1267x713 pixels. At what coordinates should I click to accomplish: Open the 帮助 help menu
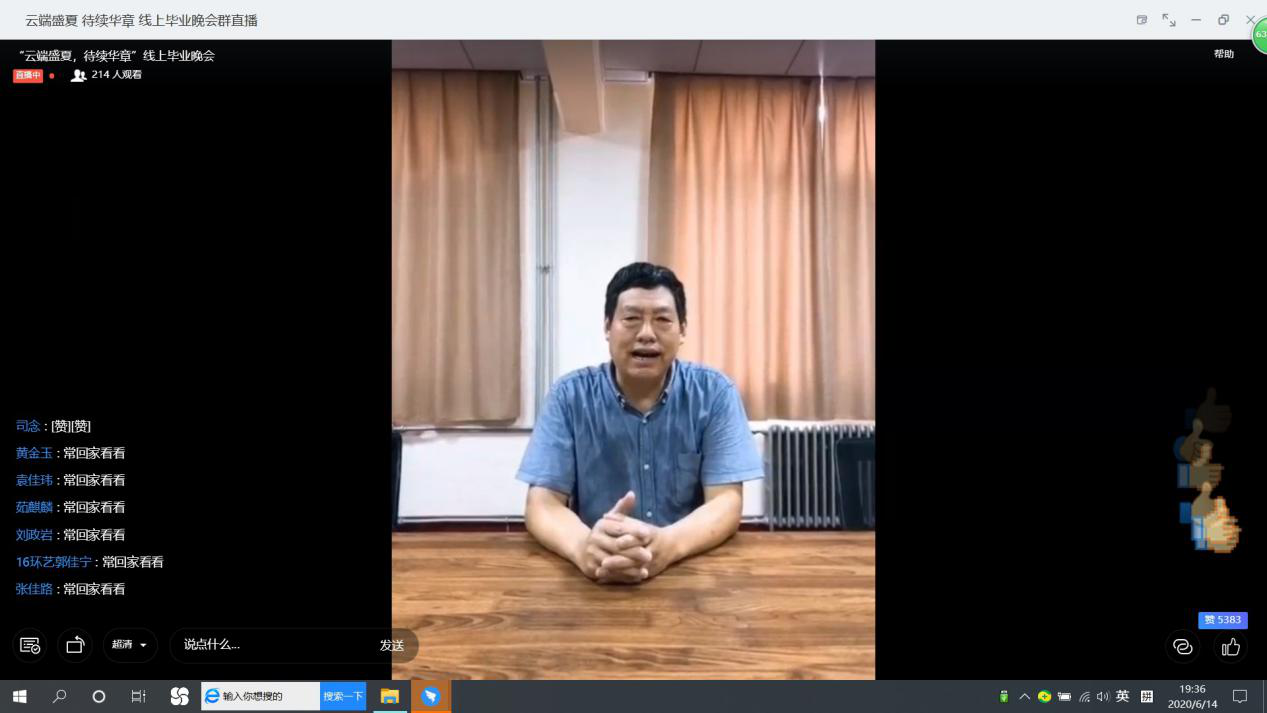1223,54
